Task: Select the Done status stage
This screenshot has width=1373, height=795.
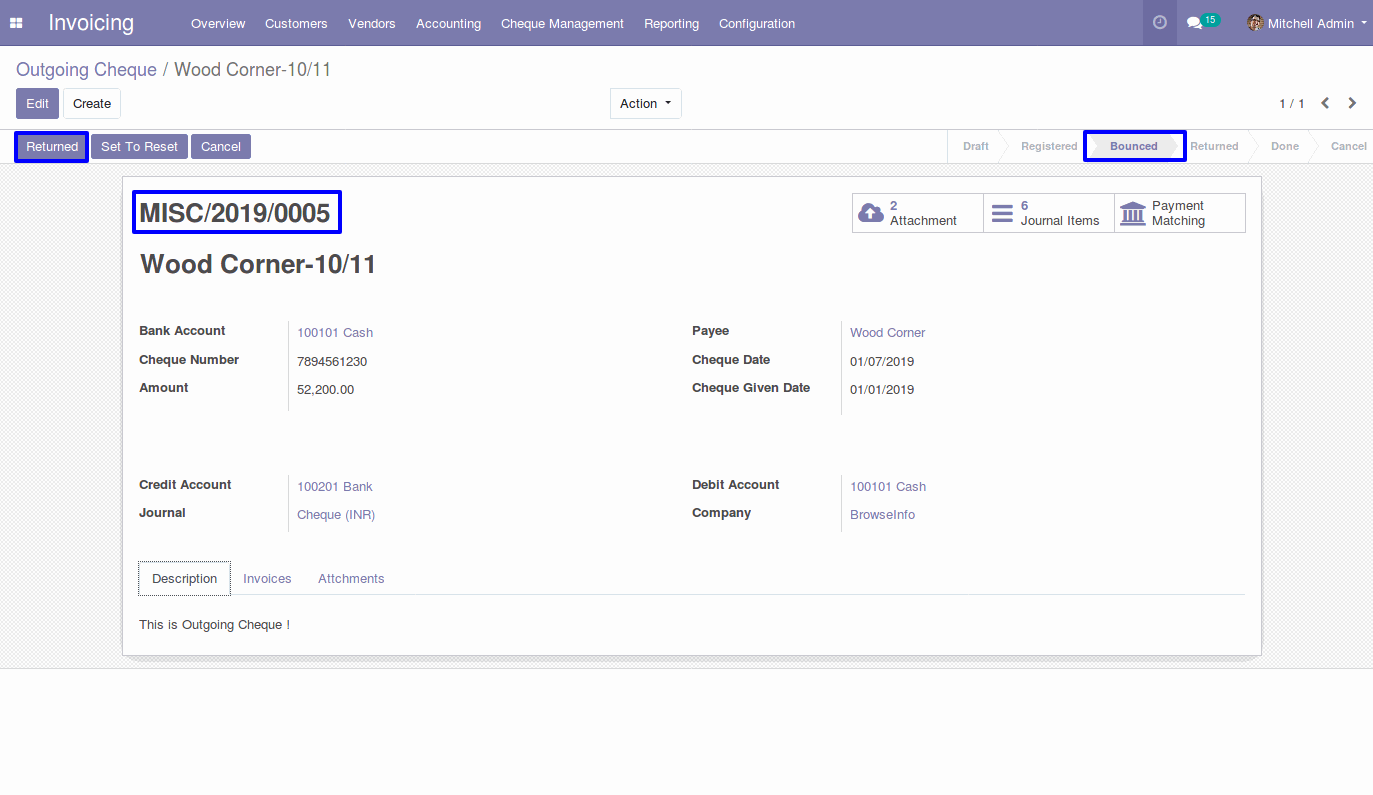Action: [1285, 146]
